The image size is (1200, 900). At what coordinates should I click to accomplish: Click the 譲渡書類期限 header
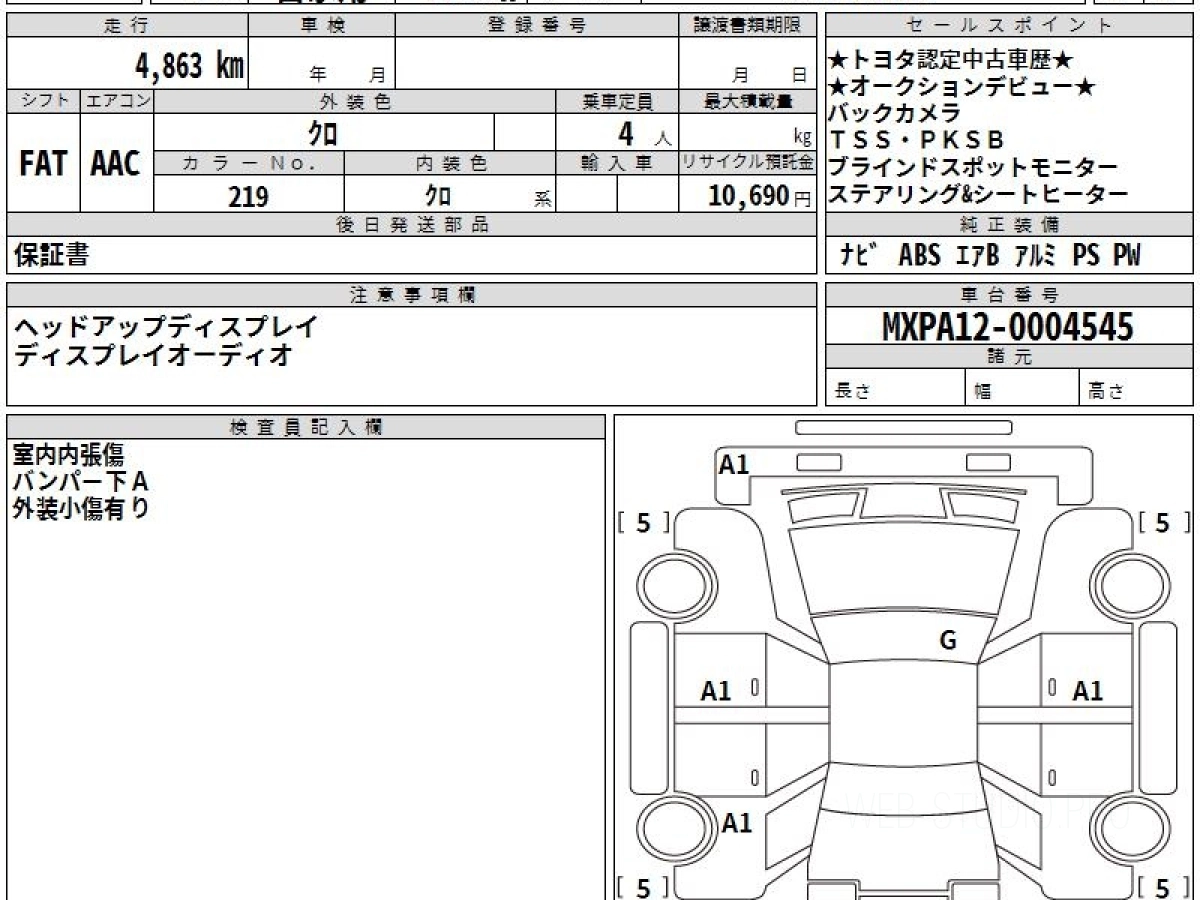pos(747,26)
